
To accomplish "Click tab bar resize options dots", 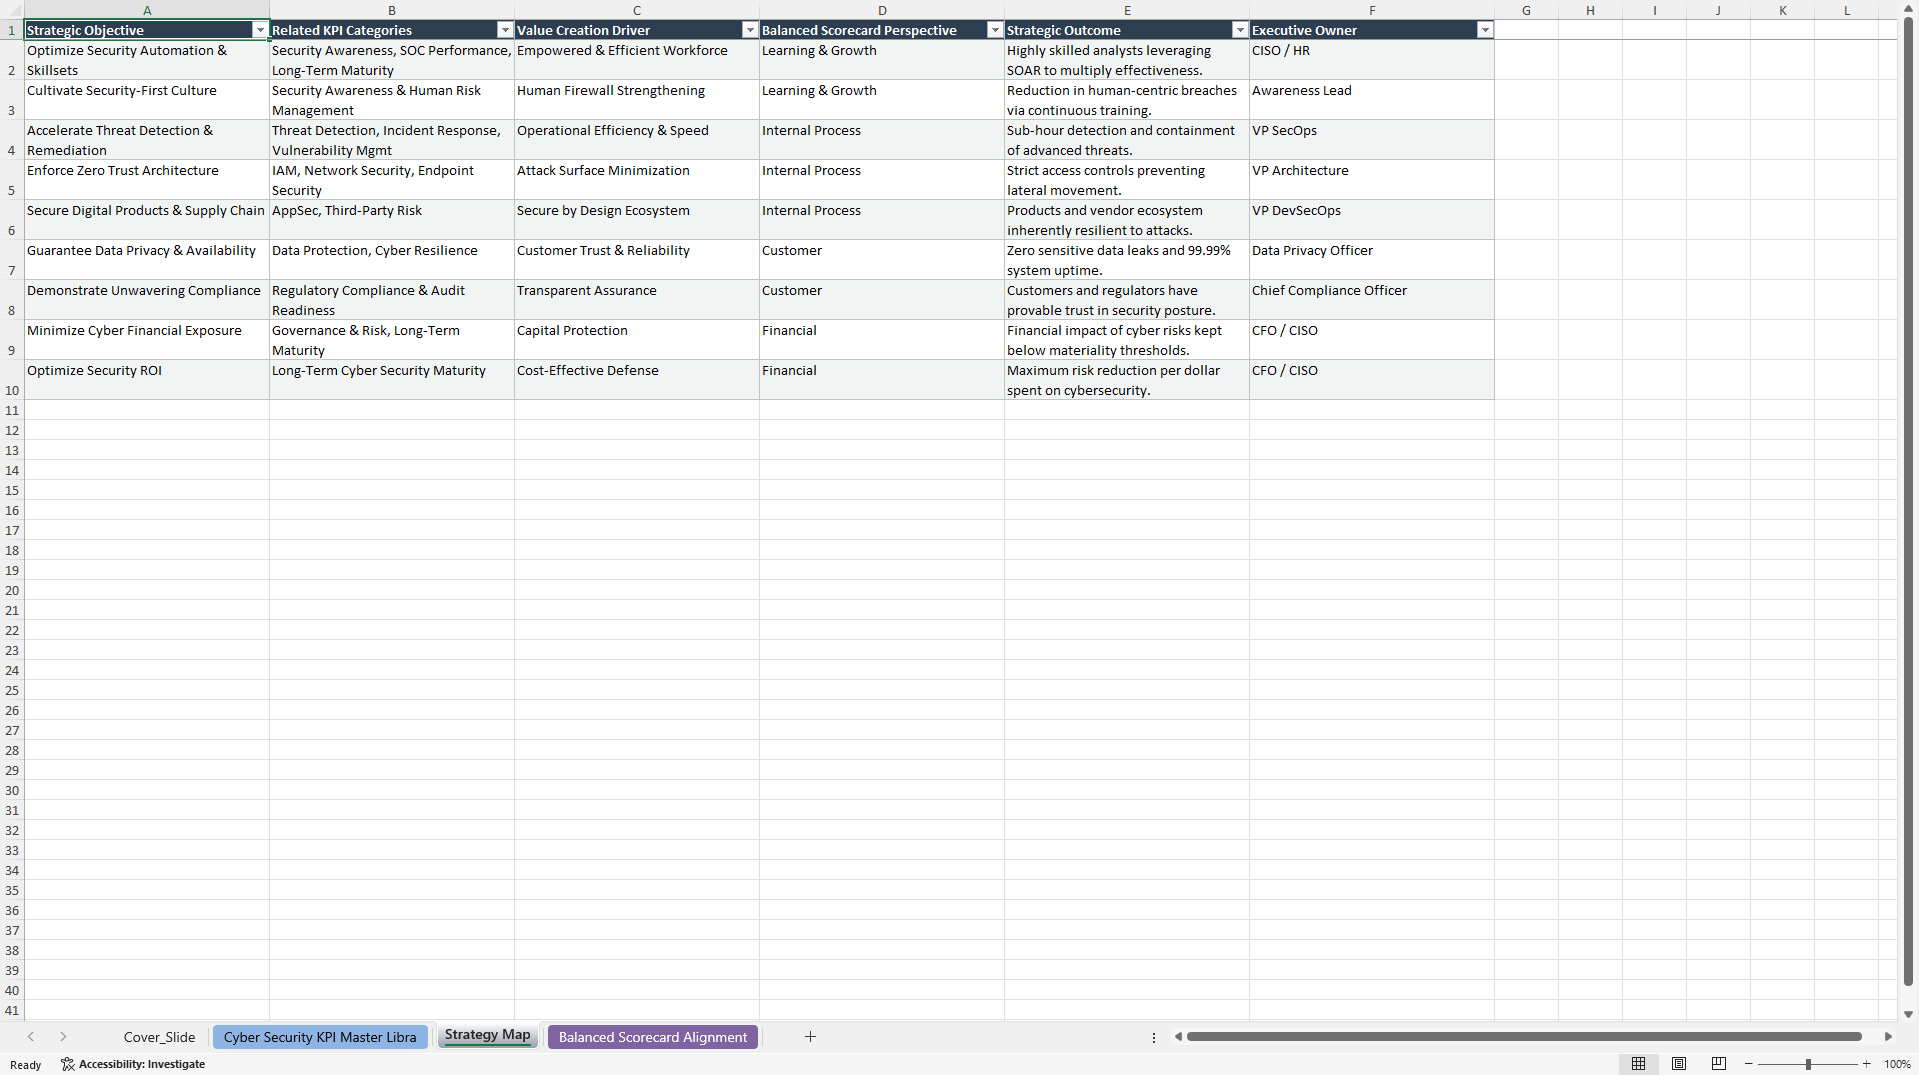I will 1154,1037.
